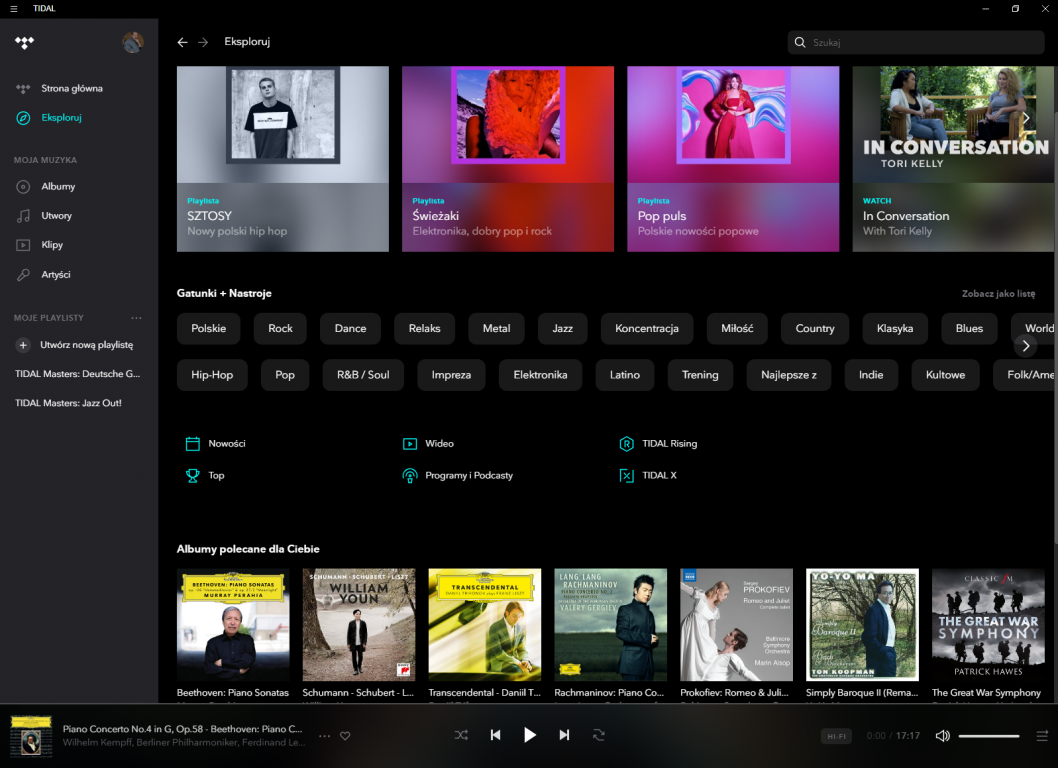1058x768 pixels.
Task: Click Utwórz nową playlistę plus icon
Action: [x=23, y=345]
